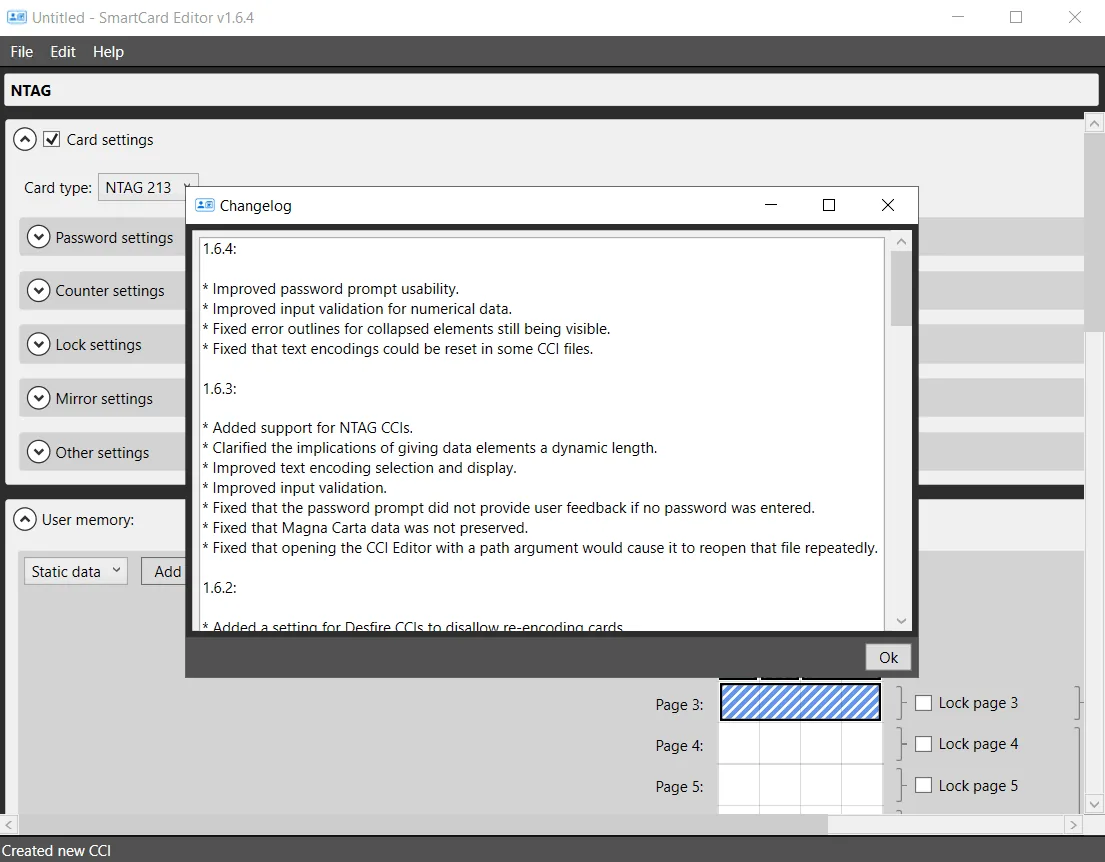Expand Counter settings section

tap(38, 290)
